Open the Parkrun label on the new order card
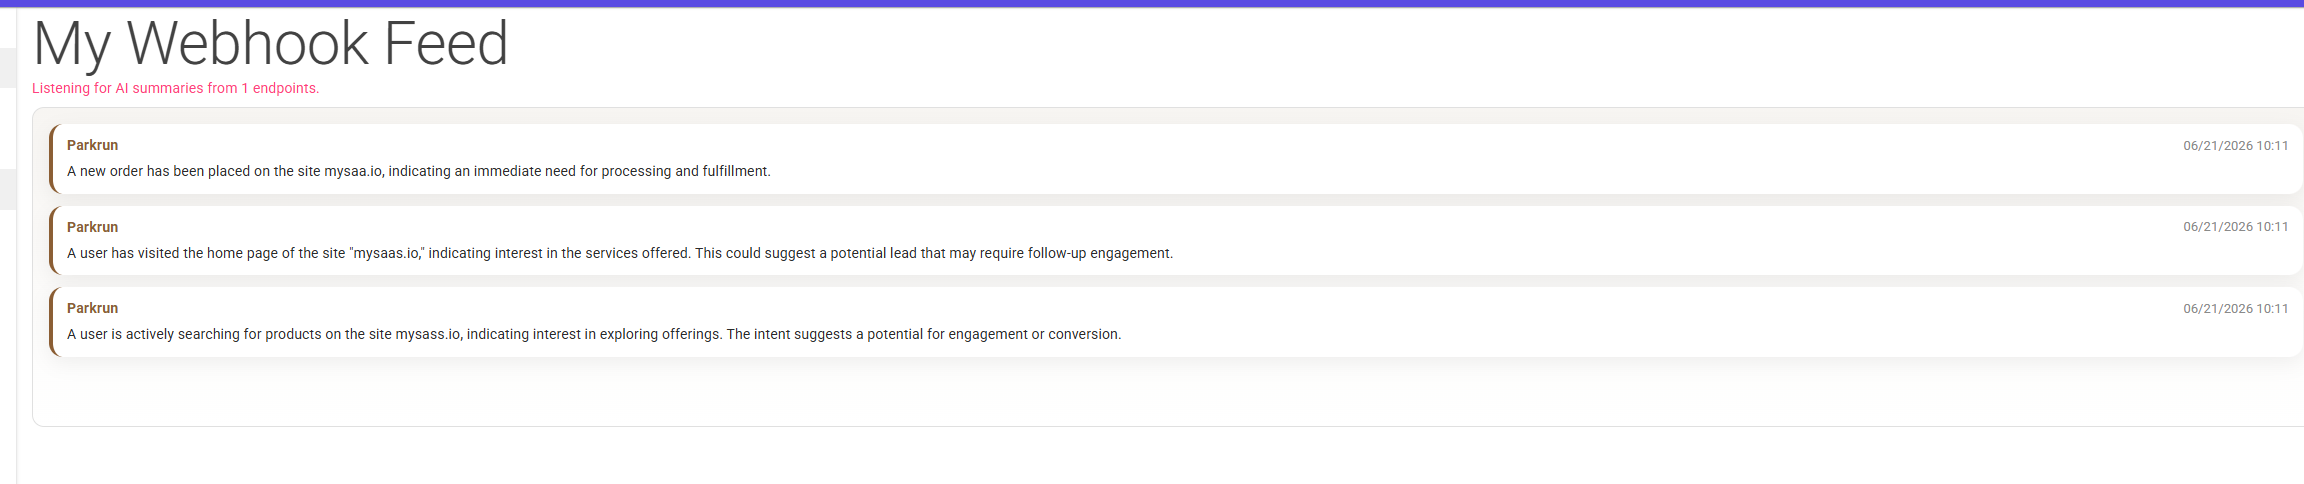Viewport: 2304px width, 484px height. coord(92,145)
